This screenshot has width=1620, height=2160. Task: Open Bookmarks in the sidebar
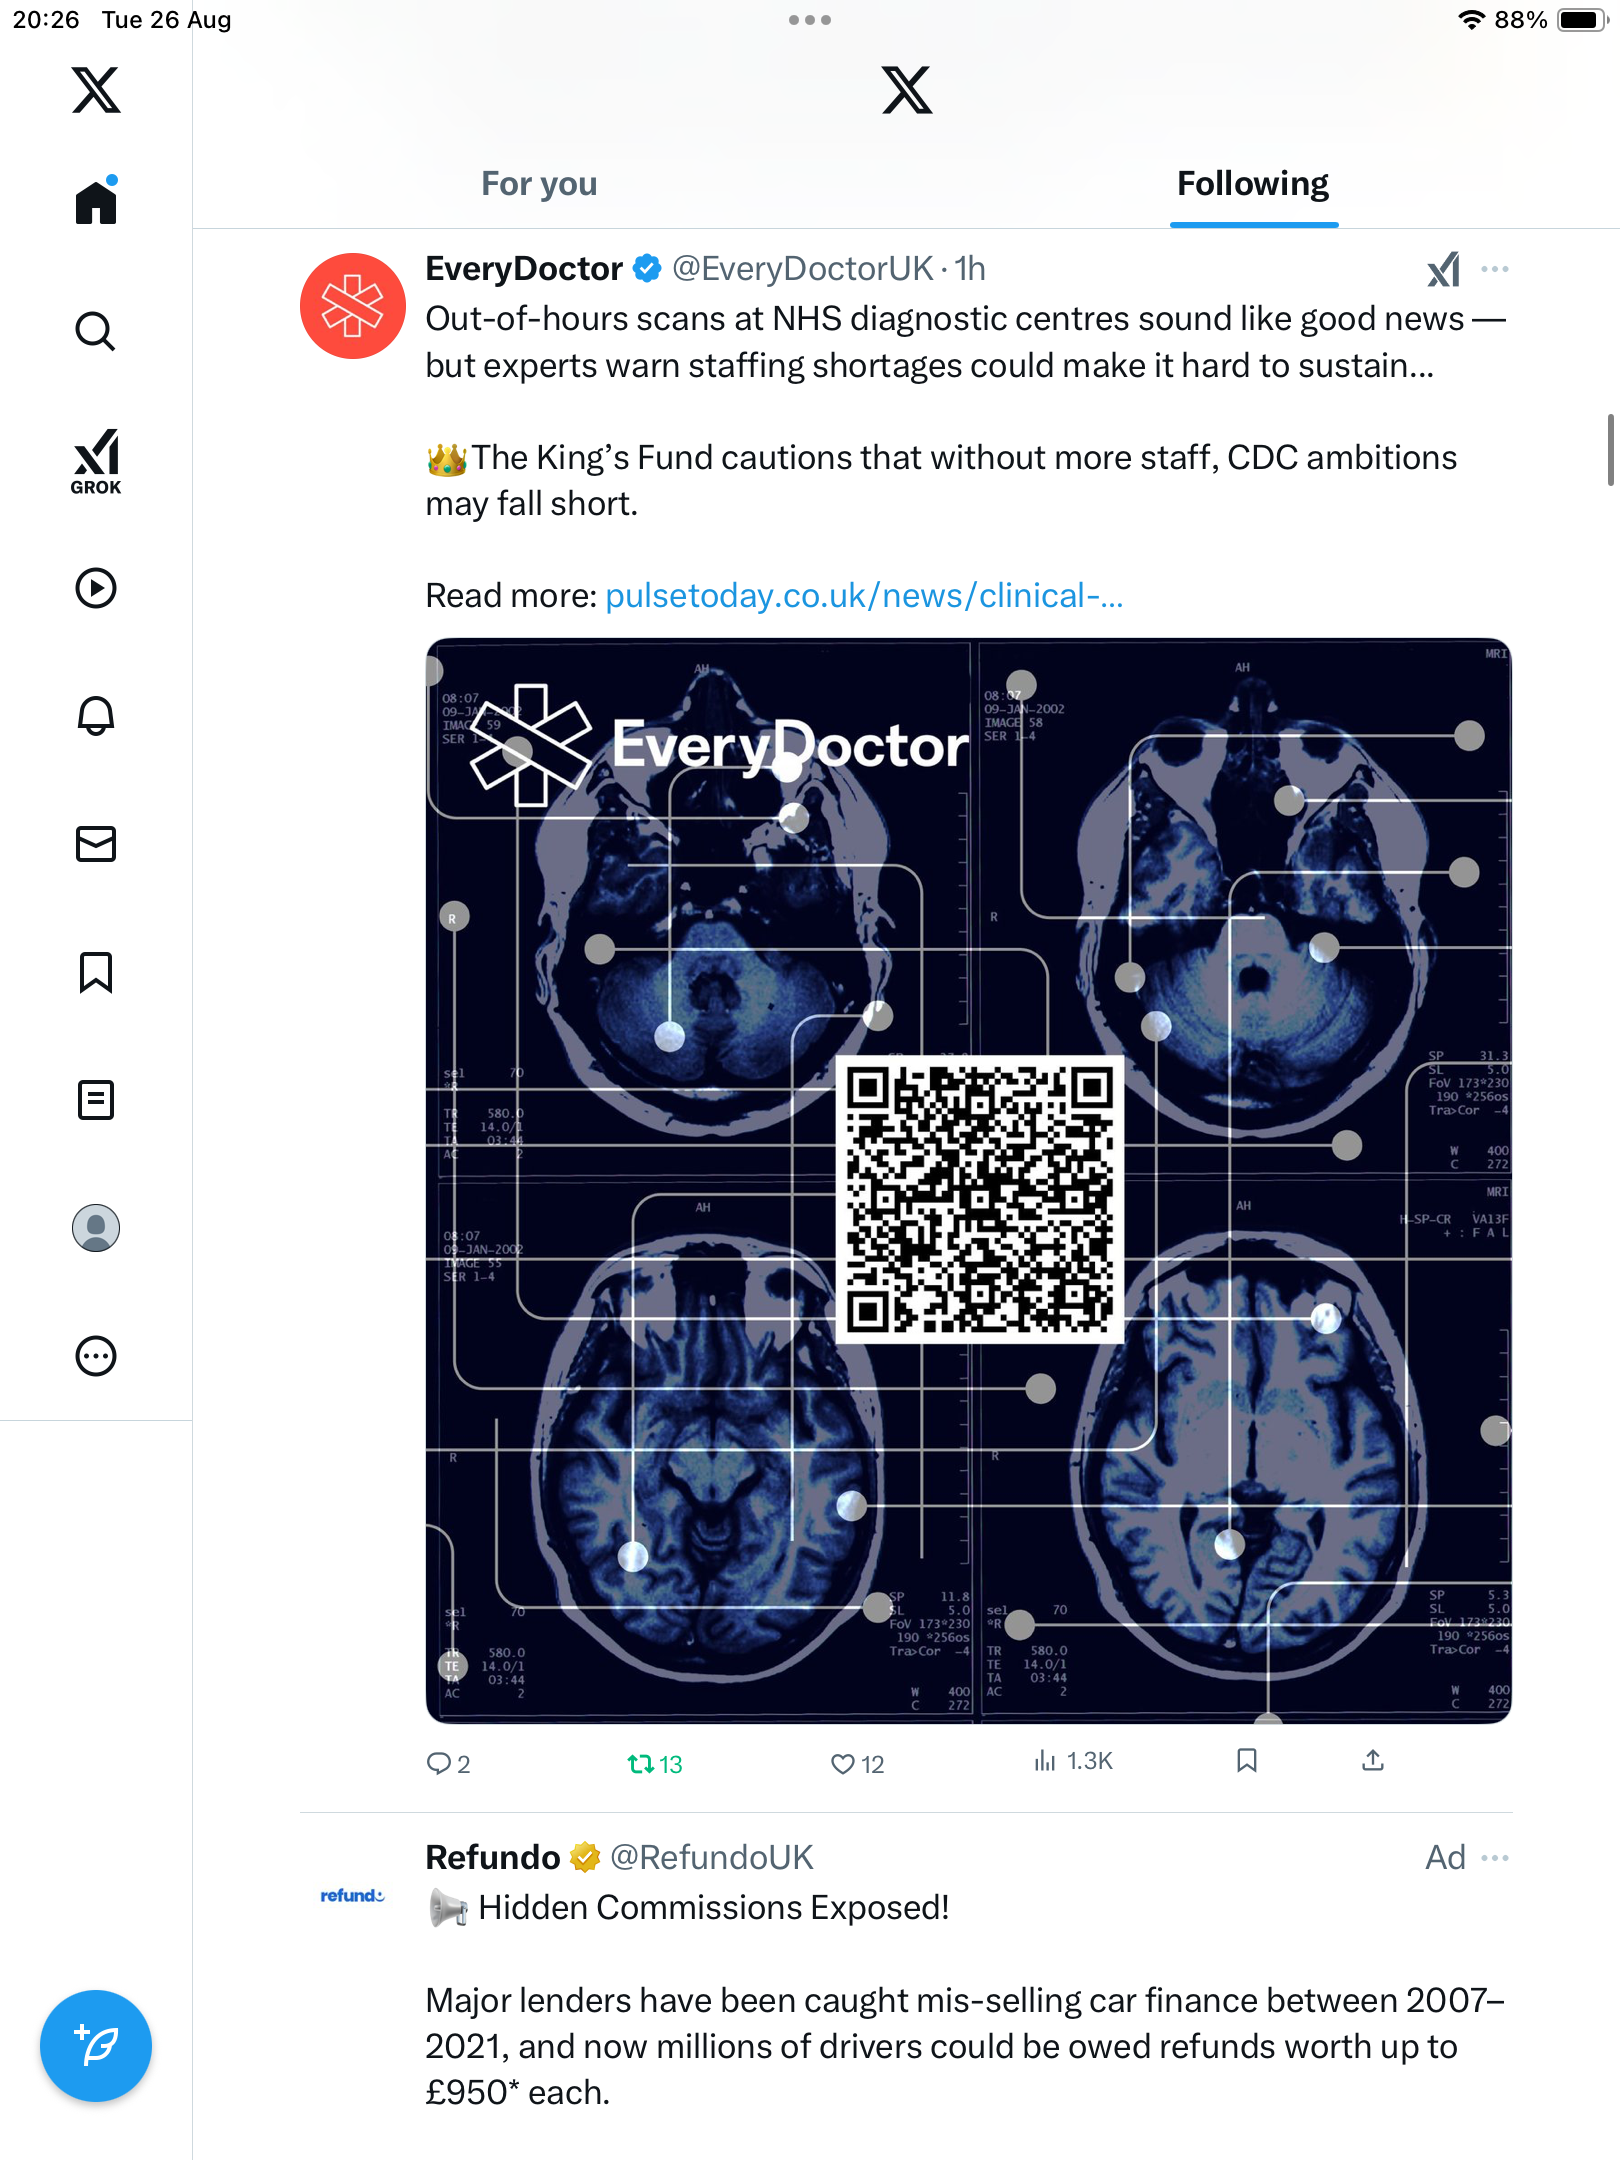click(96, 972)
